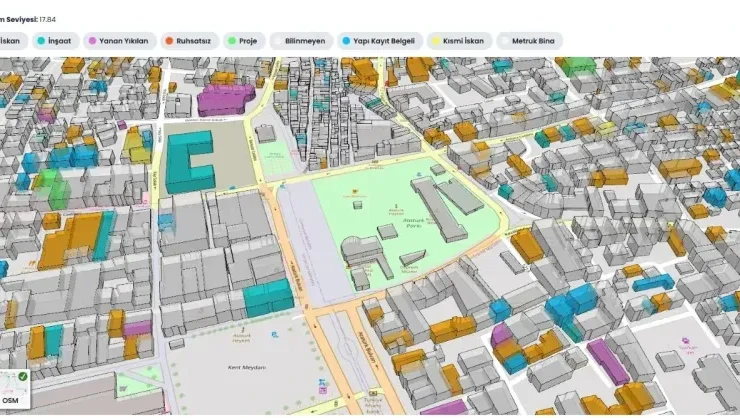The width and height of the screenshot is (740, 418).
Task: Click the blue playground icon below Kent Meydanı
Action: 322,383
